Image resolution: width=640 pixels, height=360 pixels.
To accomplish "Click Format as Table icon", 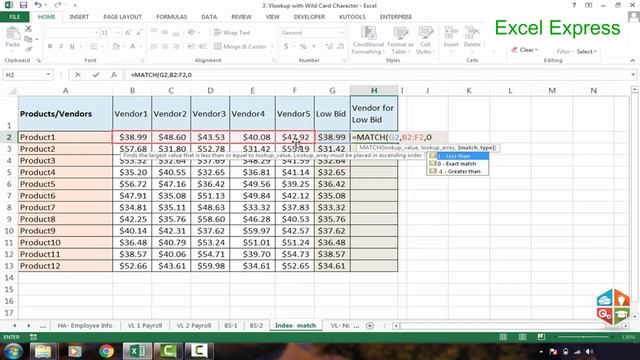I will click(x=400, y=40).
